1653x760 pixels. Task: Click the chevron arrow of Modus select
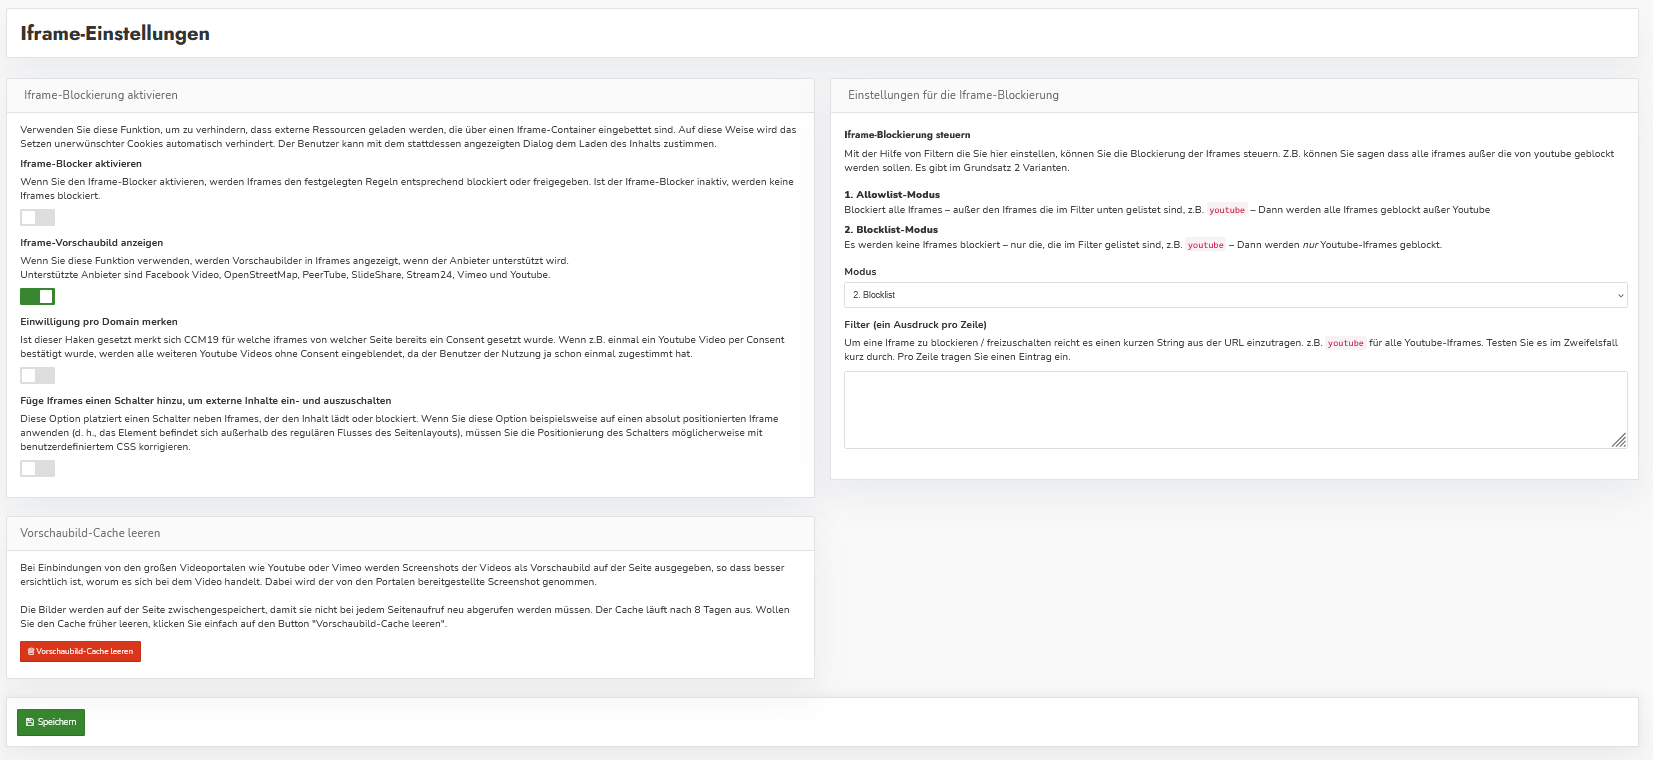tap(1620, 295)
